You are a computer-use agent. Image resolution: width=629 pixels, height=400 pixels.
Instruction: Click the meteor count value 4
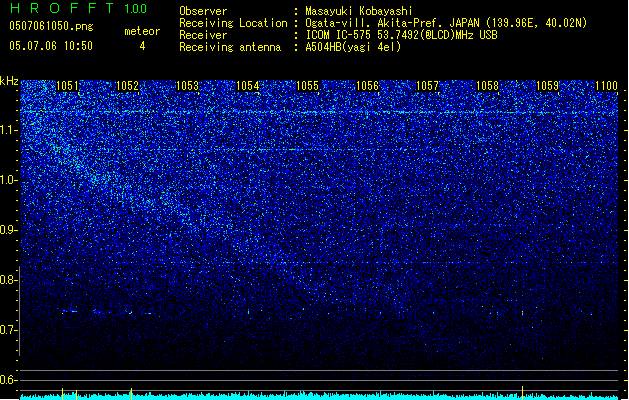pos(142,46)
